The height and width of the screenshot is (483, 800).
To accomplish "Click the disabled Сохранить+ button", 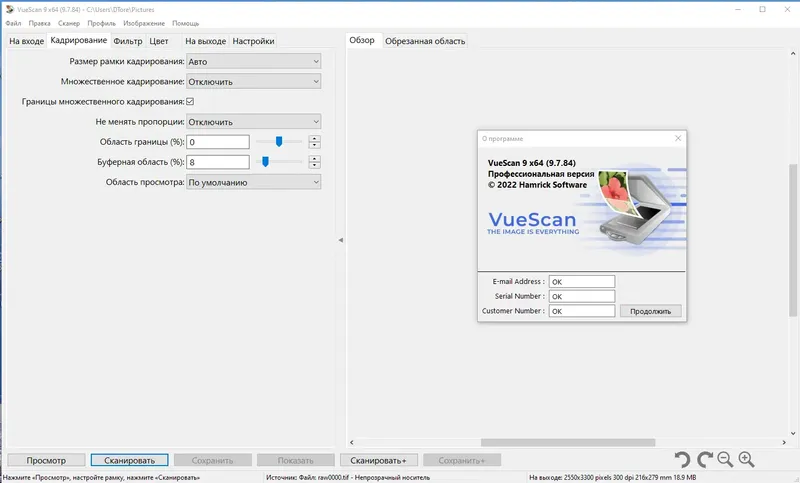I will [x=462, y=460].
